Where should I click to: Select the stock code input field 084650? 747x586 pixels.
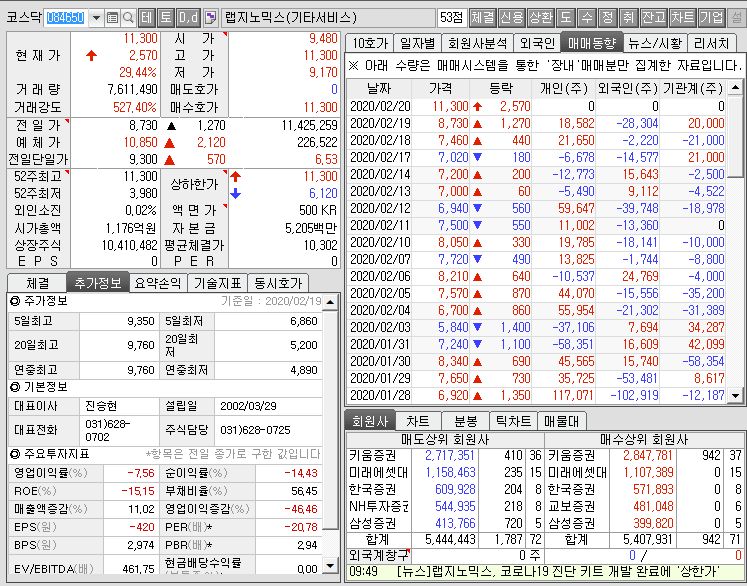(x=66, y=18)
